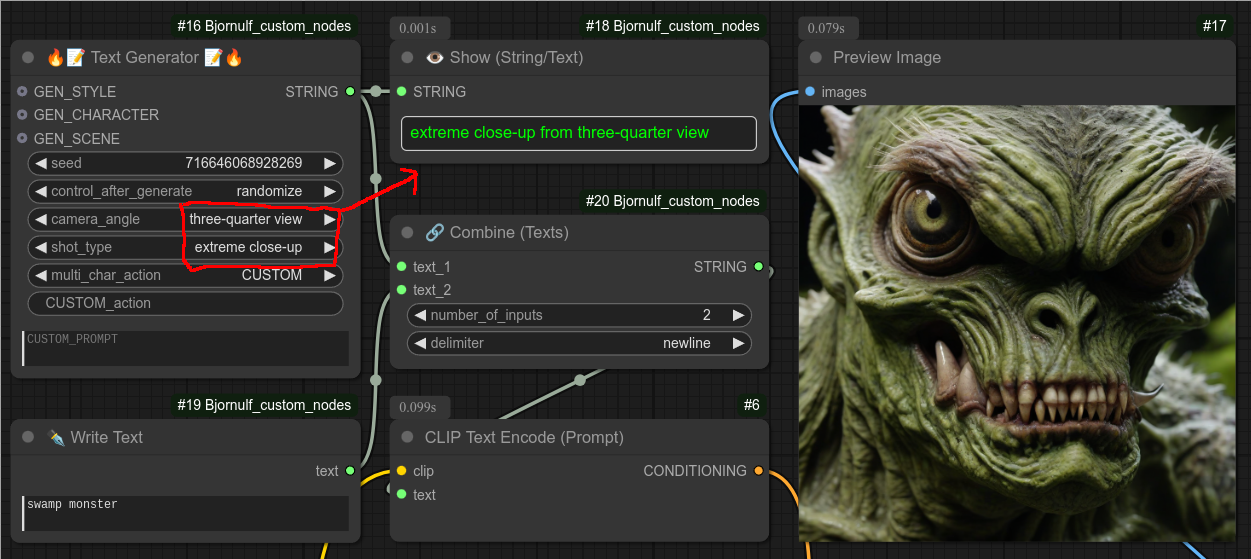
Task: Collapse the Text Generator node via its dot
Action: (x=28, y=58)
